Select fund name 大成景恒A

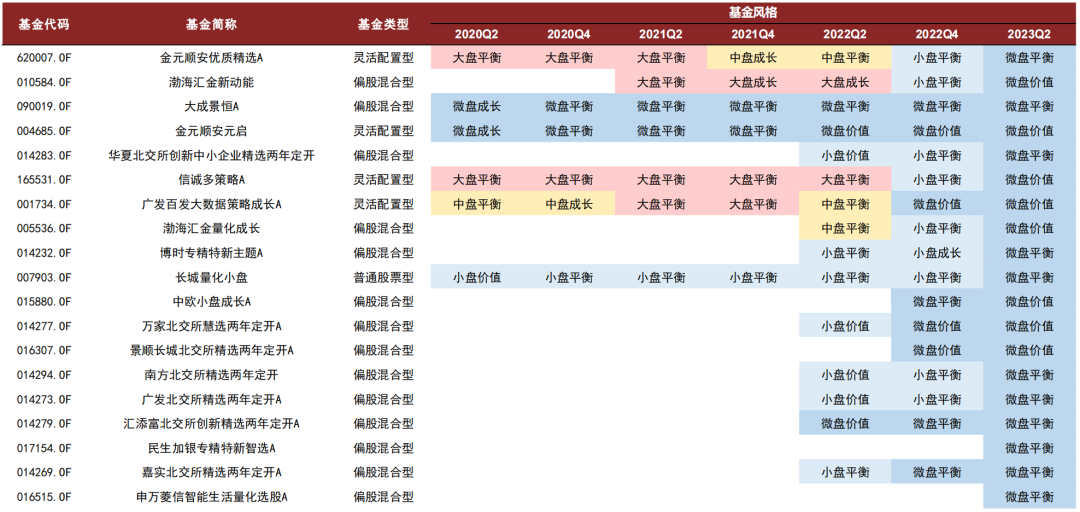[212, 107]
